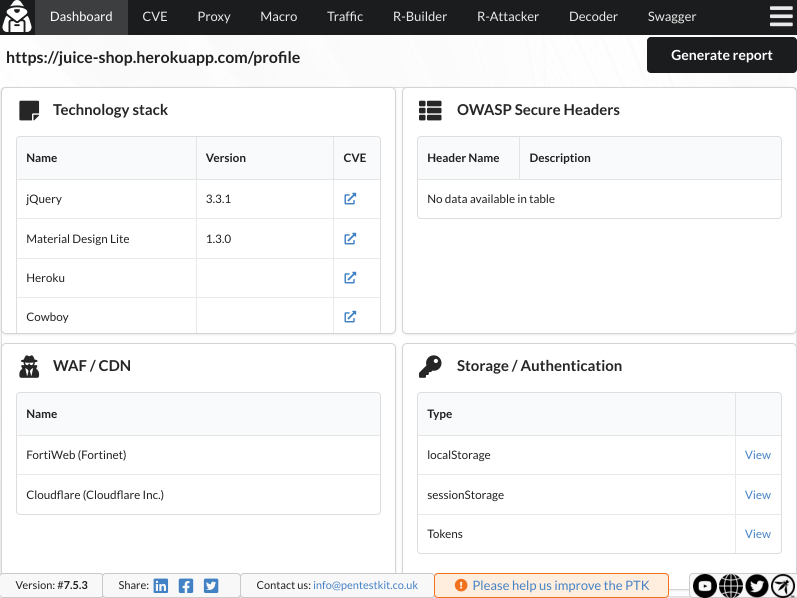Sort headers table by Header Name
The height and width of the screenshot is (598, 797).
tap(468, 158)
